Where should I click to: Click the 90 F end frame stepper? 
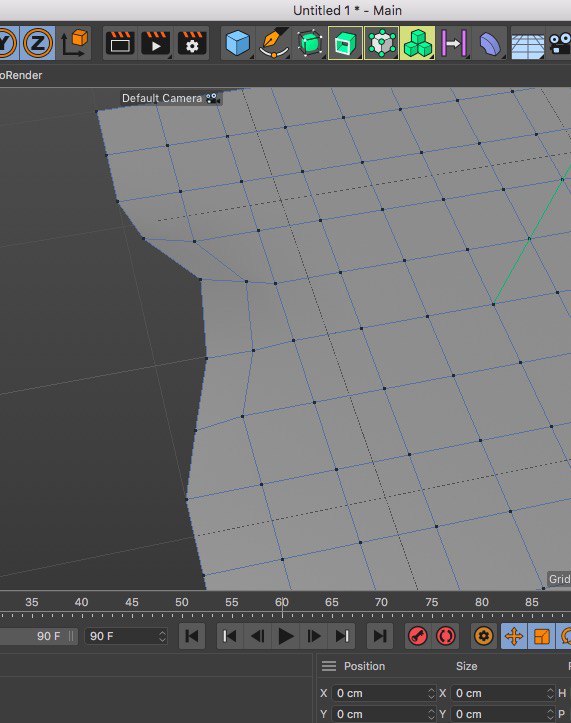pos(162,636)
